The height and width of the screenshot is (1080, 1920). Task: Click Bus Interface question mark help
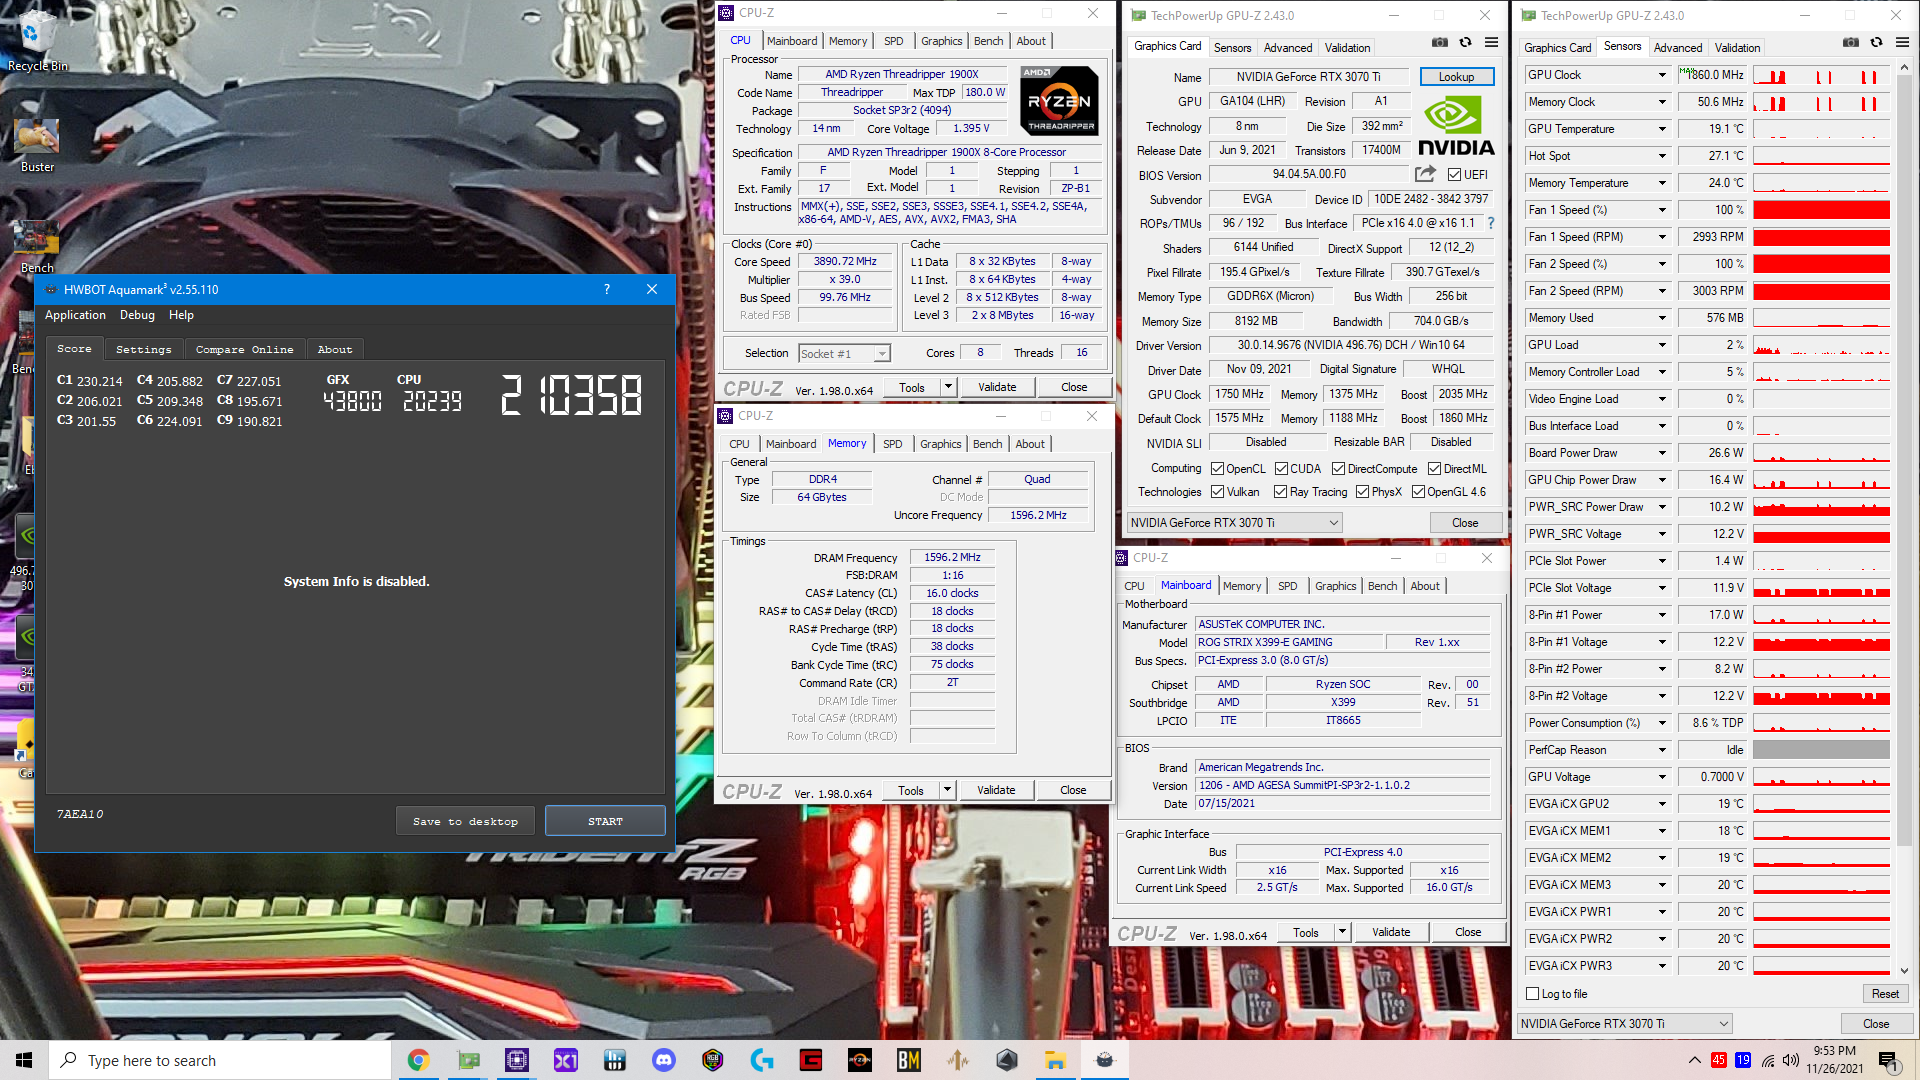pos(1490,223)
